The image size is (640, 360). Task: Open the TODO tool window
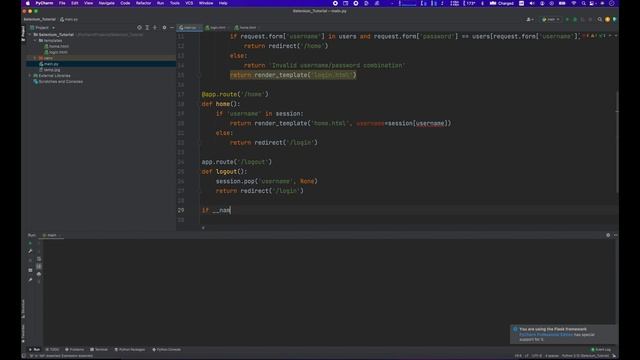[52, 349]
